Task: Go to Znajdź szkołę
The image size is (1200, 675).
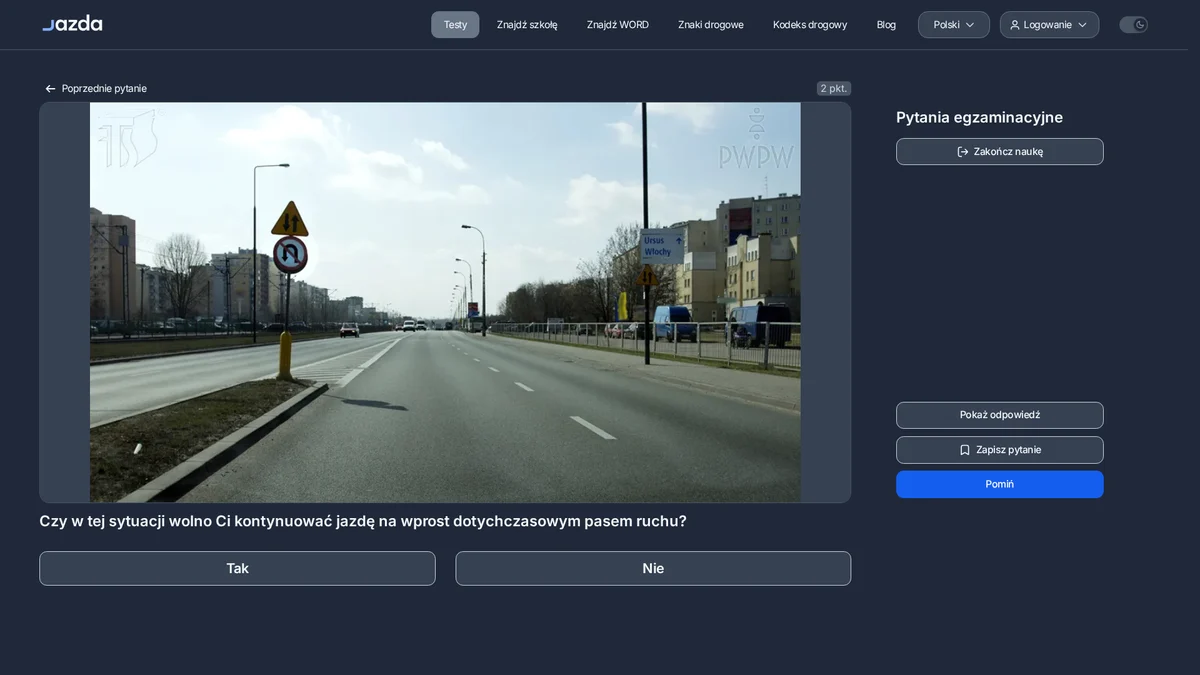Action: 527,25
